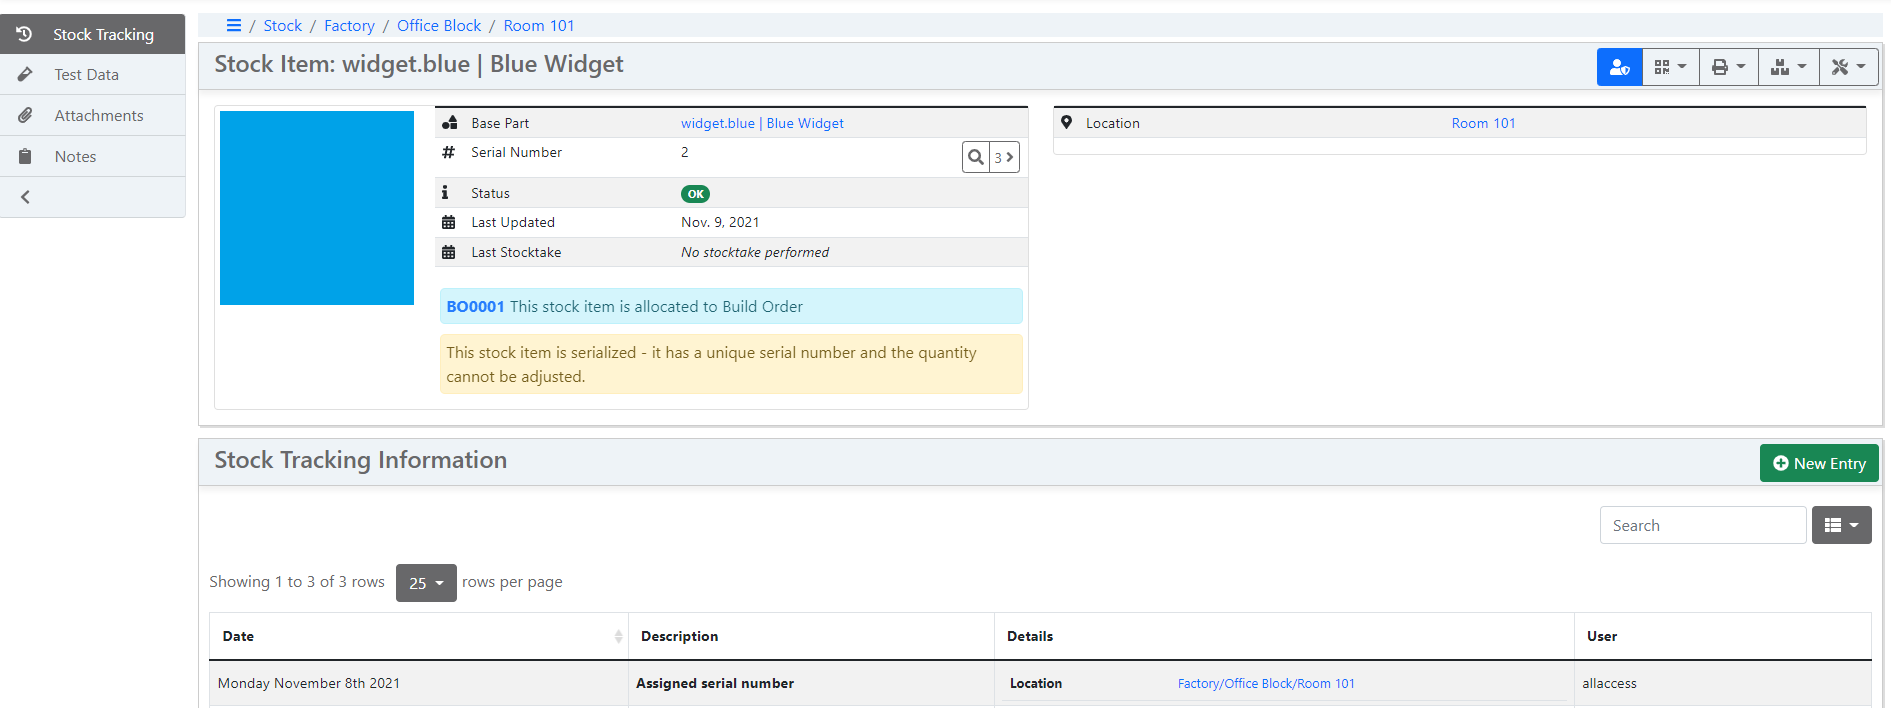Open the barcode actions dropdown
Viewport: 1891px width, 708px height.
pyautogui.click(x=1670, y=67)
